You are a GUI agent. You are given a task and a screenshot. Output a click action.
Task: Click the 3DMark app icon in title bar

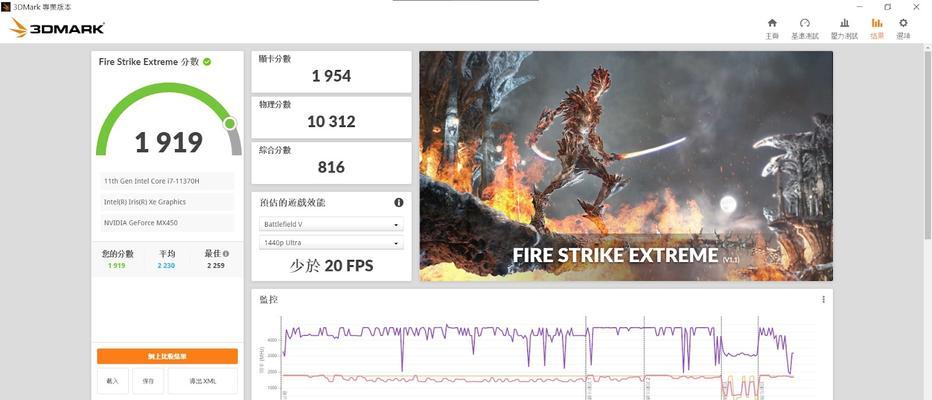point(6,7)
